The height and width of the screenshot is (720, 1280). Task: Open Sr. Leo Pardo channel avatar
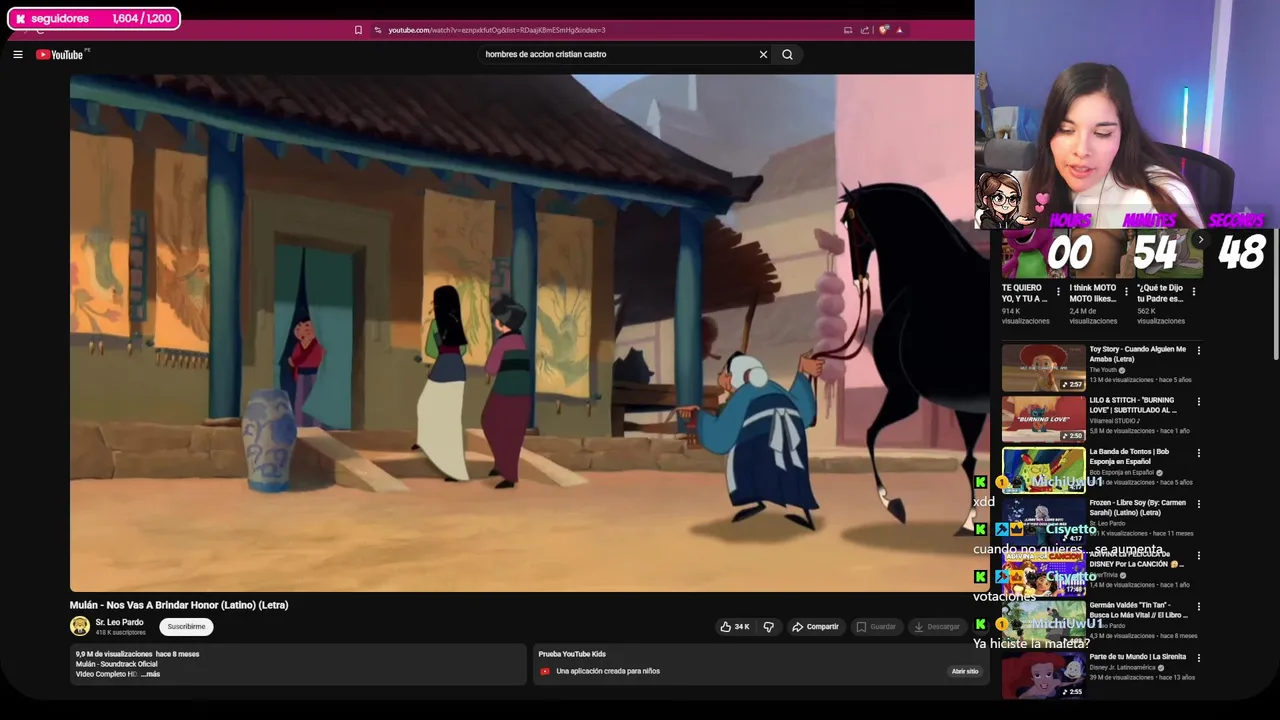(x=80, y=626)
